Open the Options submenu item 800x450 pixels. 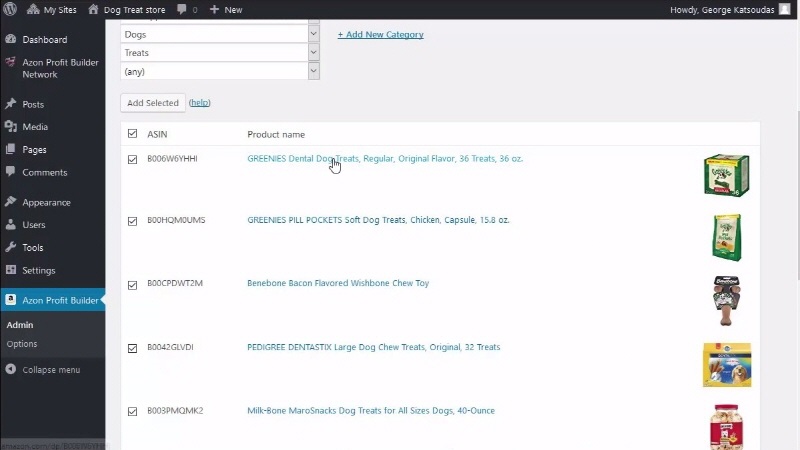point(22,344)
